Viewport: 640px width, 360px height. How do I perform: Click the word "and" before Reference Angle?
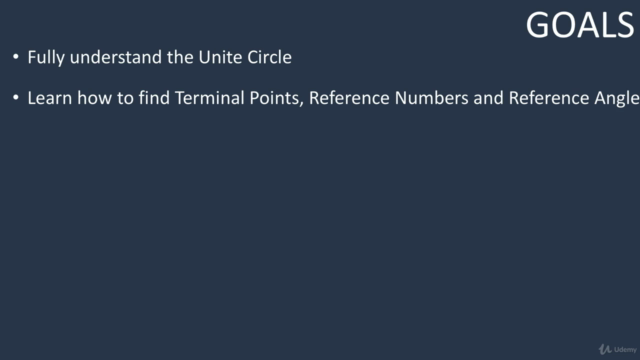(x=489, y=98)
